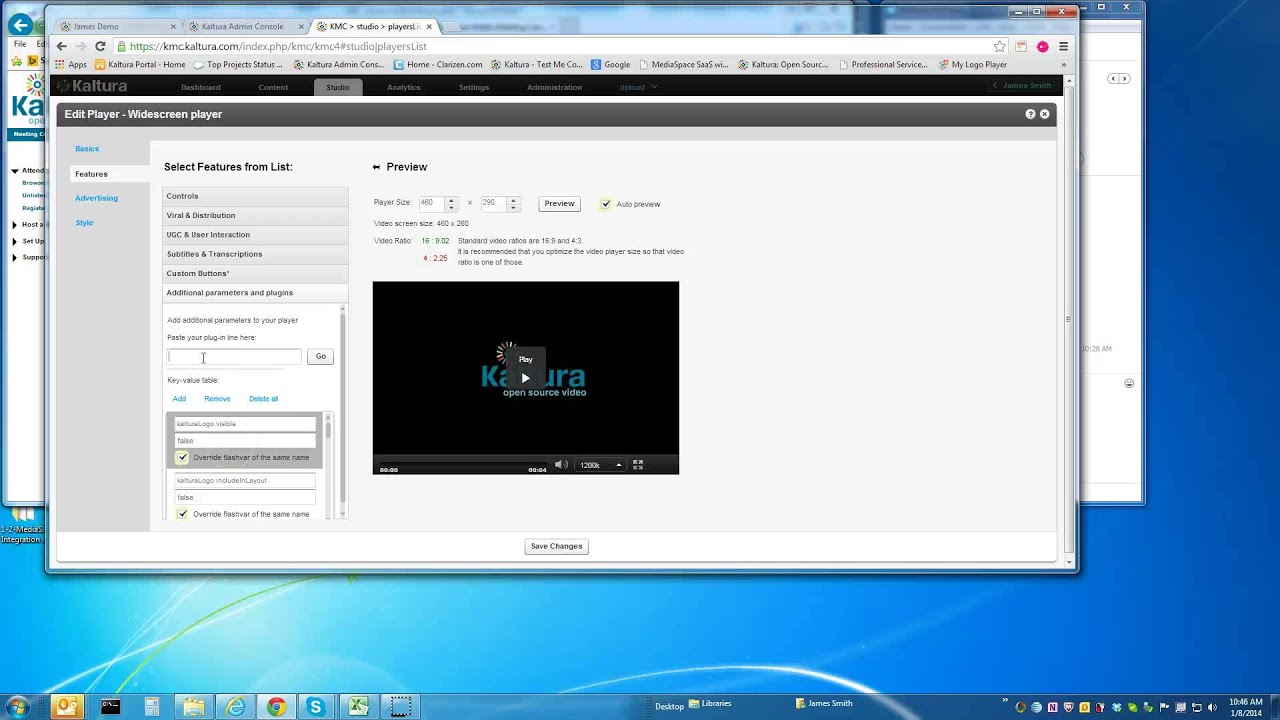Image resolution: width=1280 pixels, height=720 pixels.
Task: Click the Windows Start button
Action: click(x=18, y=706)
